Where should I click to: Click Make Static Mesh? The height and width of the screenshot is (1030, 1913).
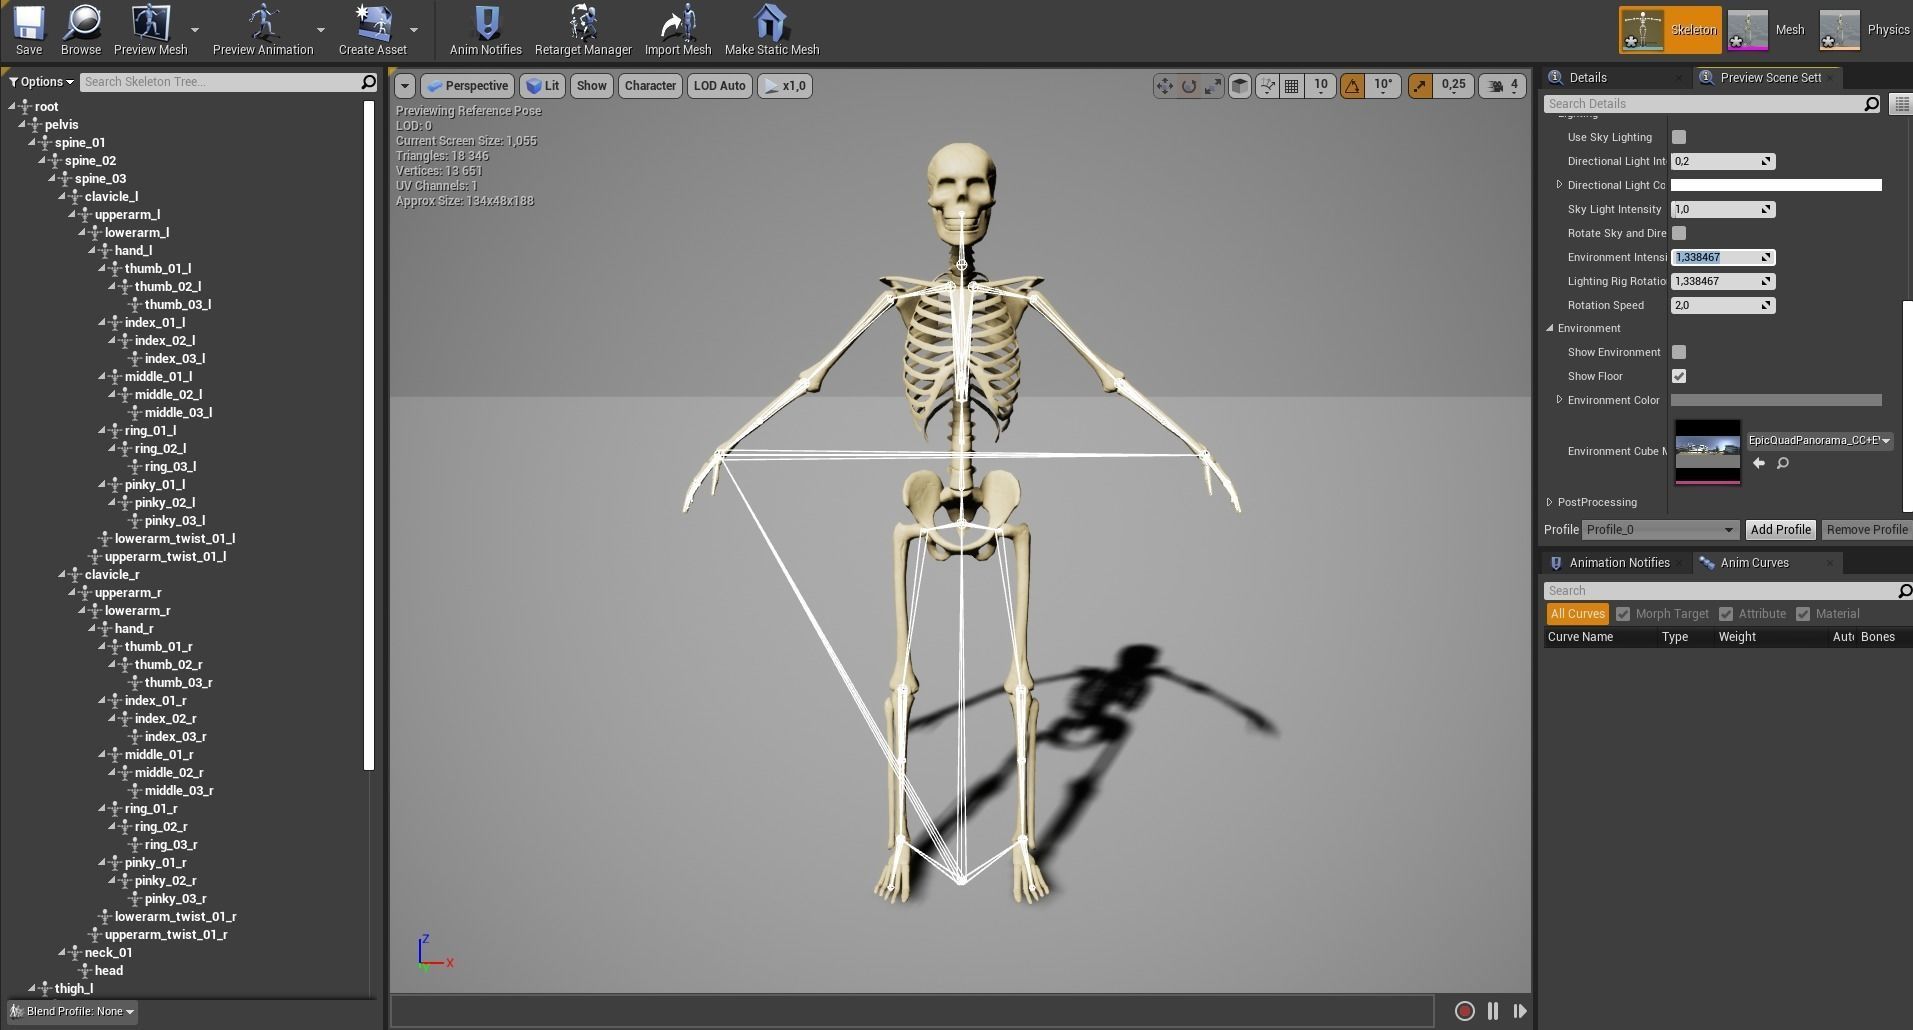[771, 29]
